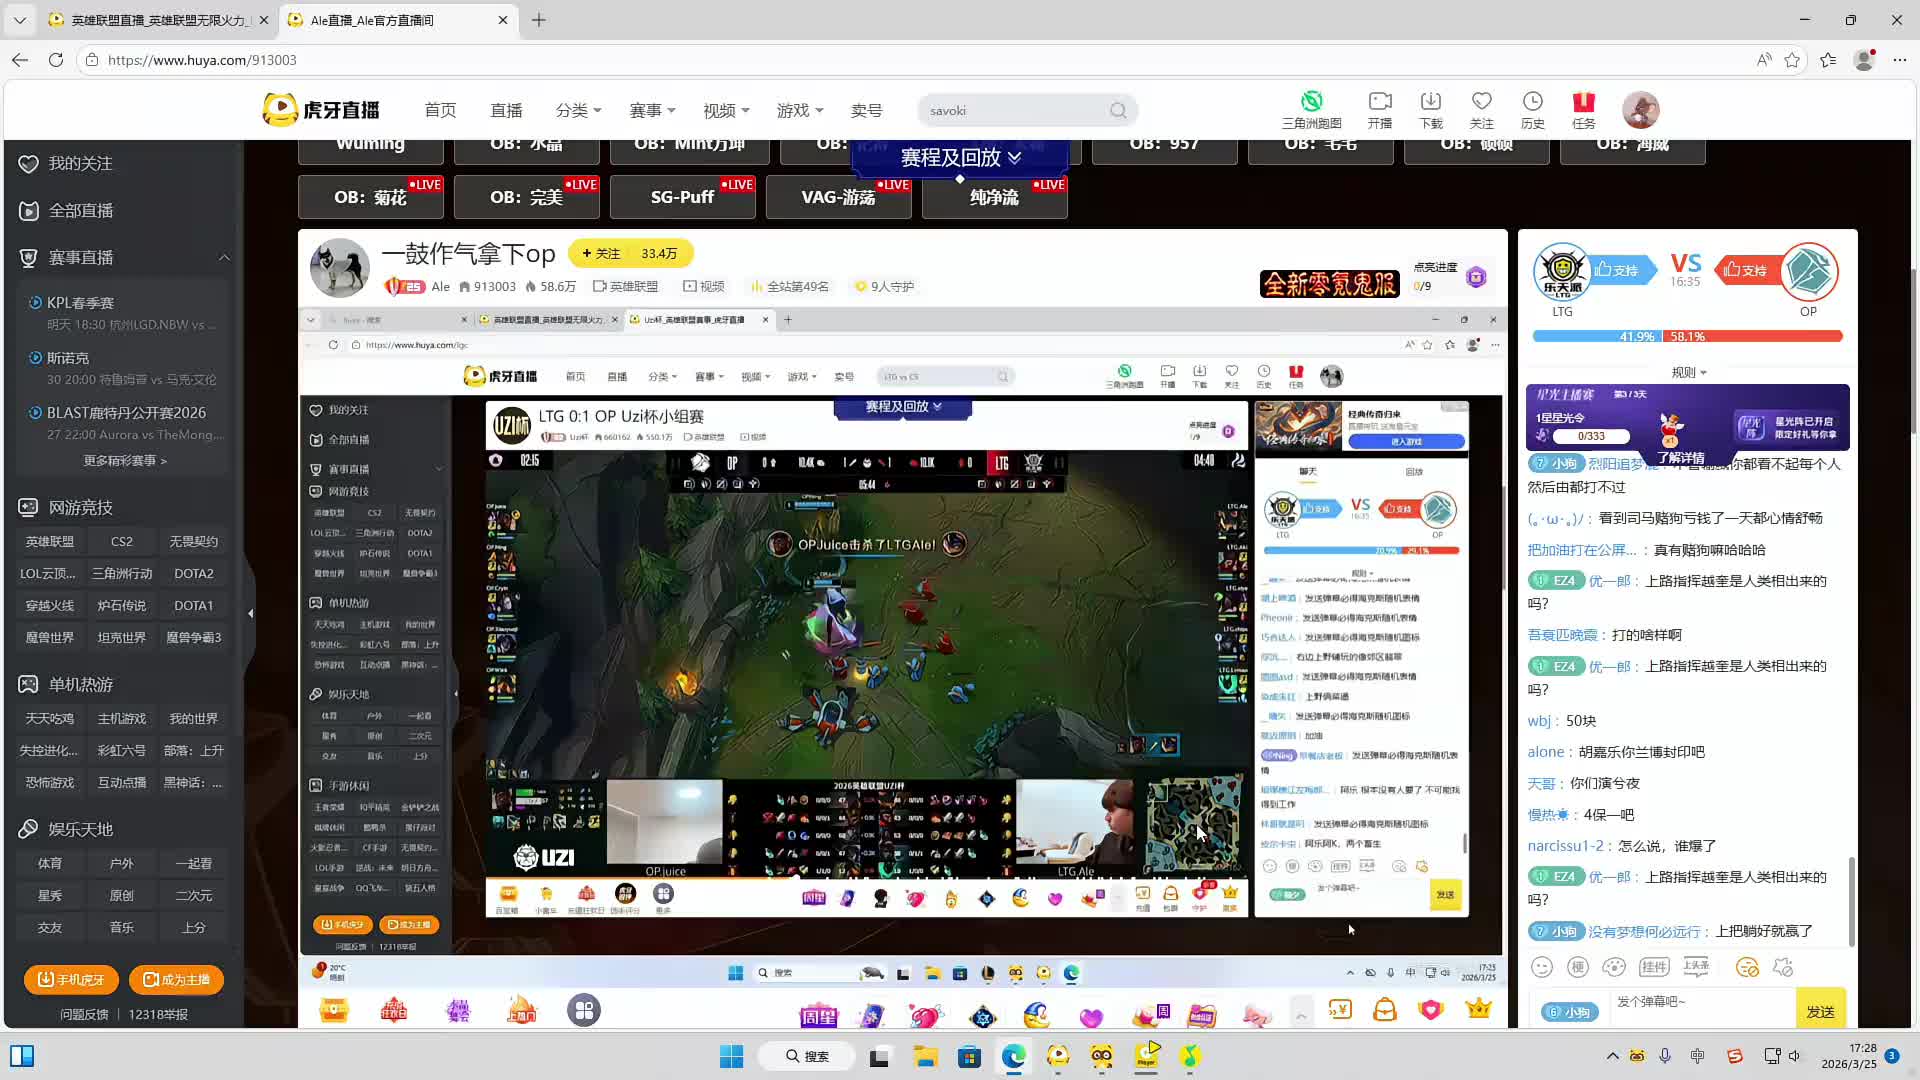This screenshot has height=1080, width=1920.
Task: Open the 更多精彩赛事 link
Action: click(x=125, y=461)
